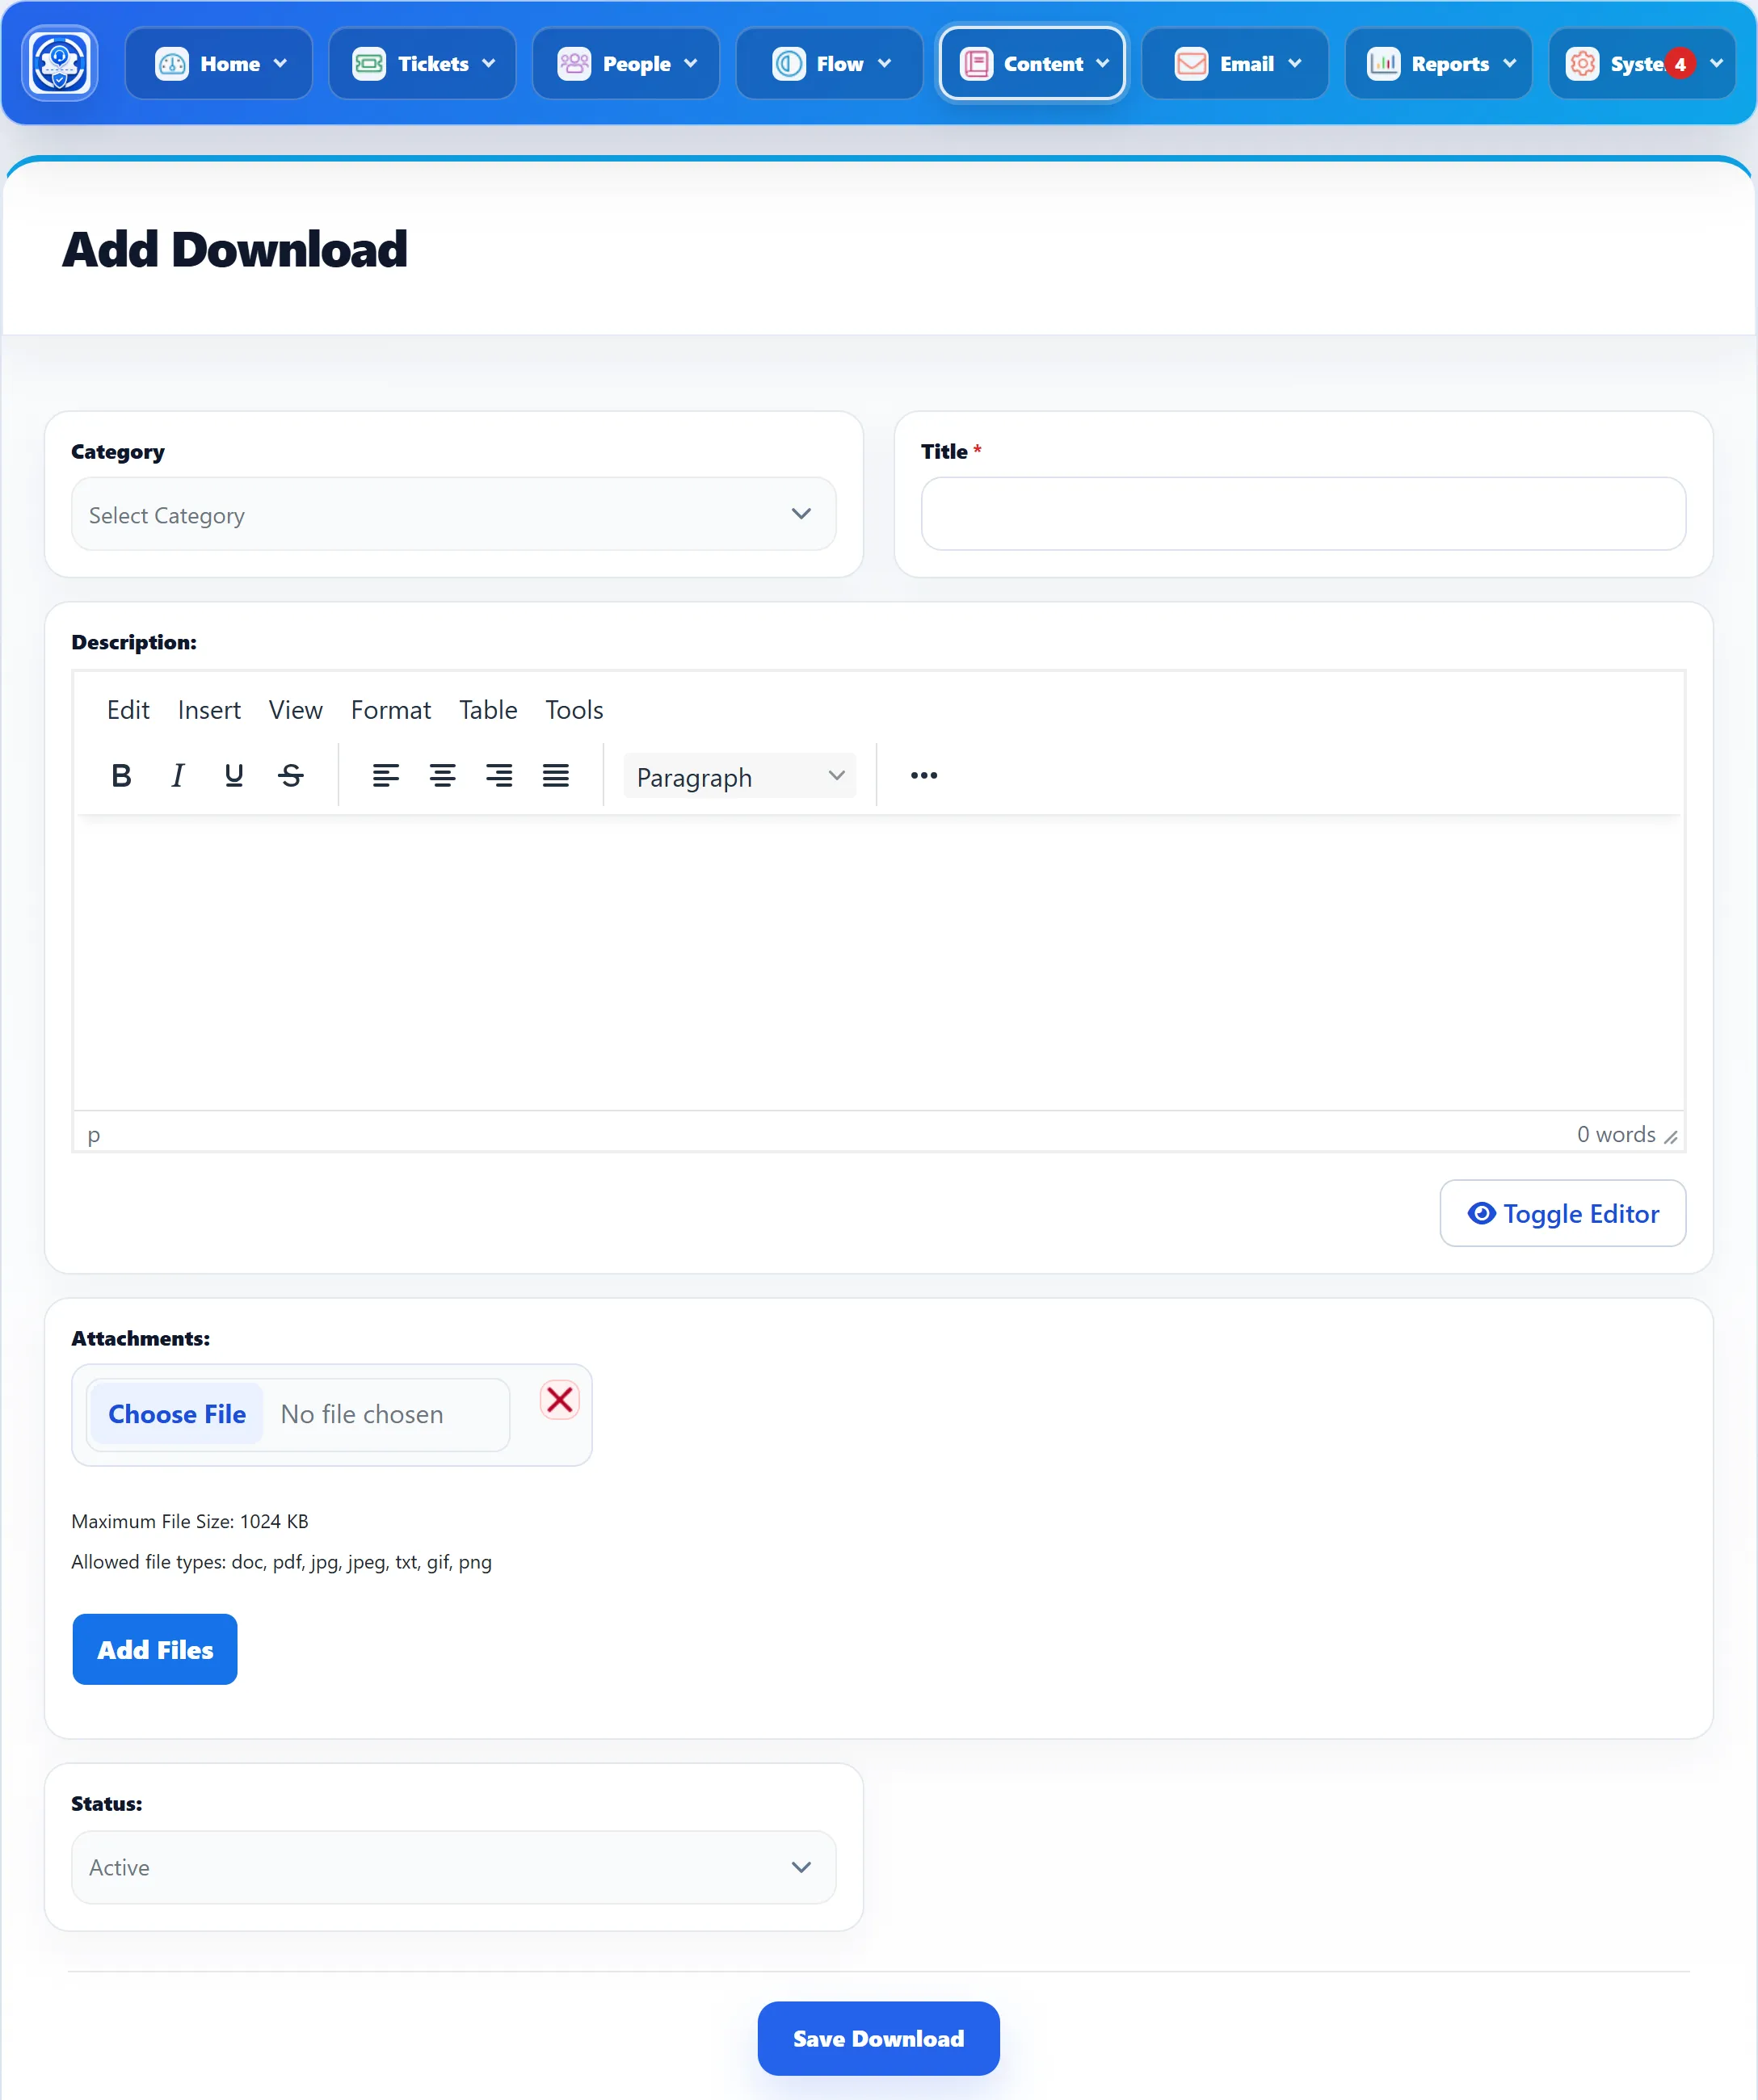
Task: Open the editor Format menu
Action: pos(391,710)
